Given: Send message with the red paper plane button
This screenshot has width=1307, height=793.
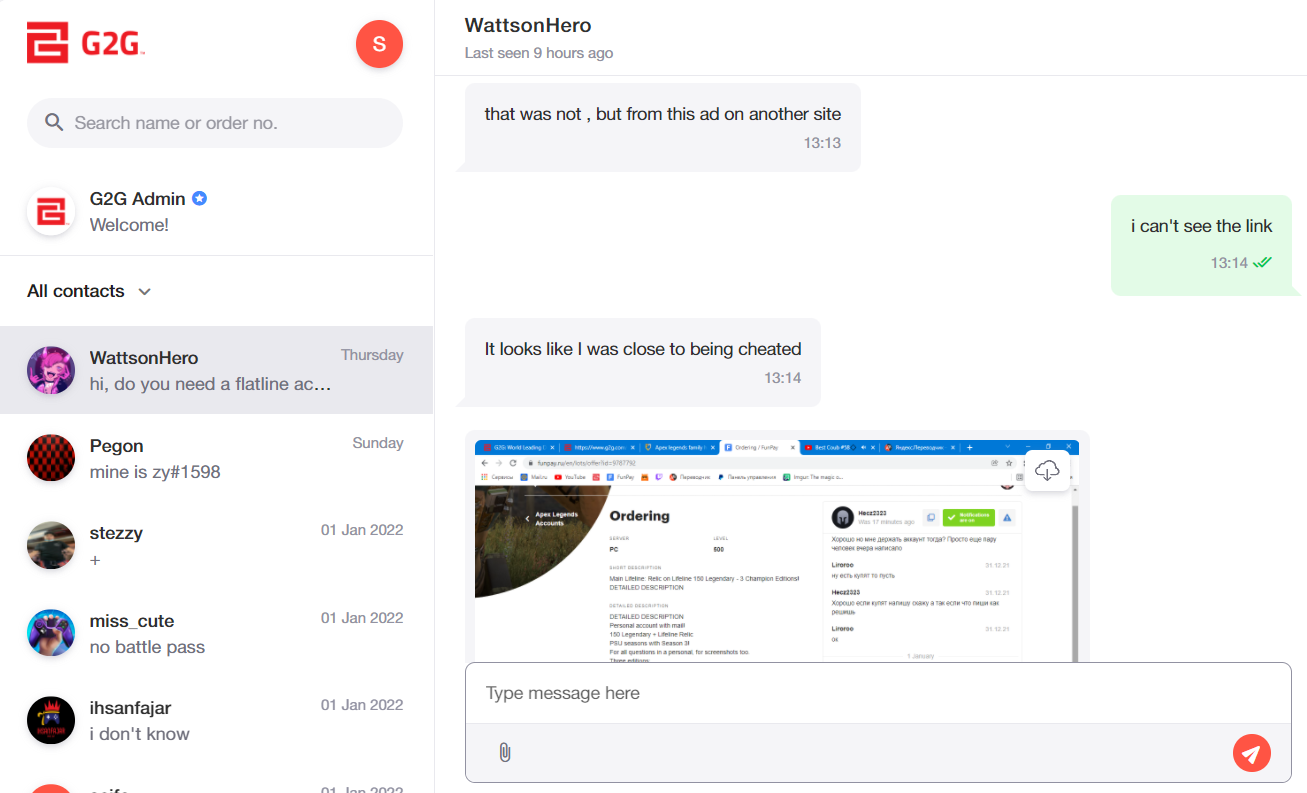Looking at the screenshot, I should (1252, 752).
